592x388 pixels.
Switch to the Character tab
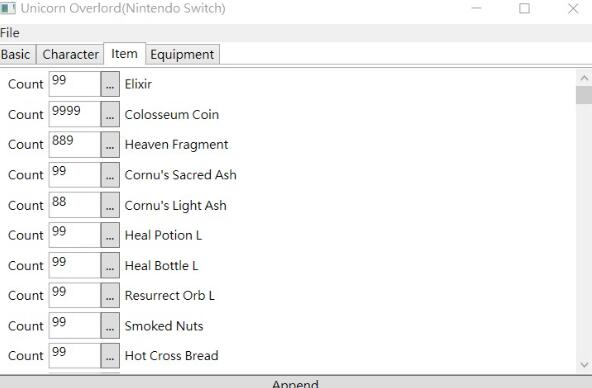70,54
